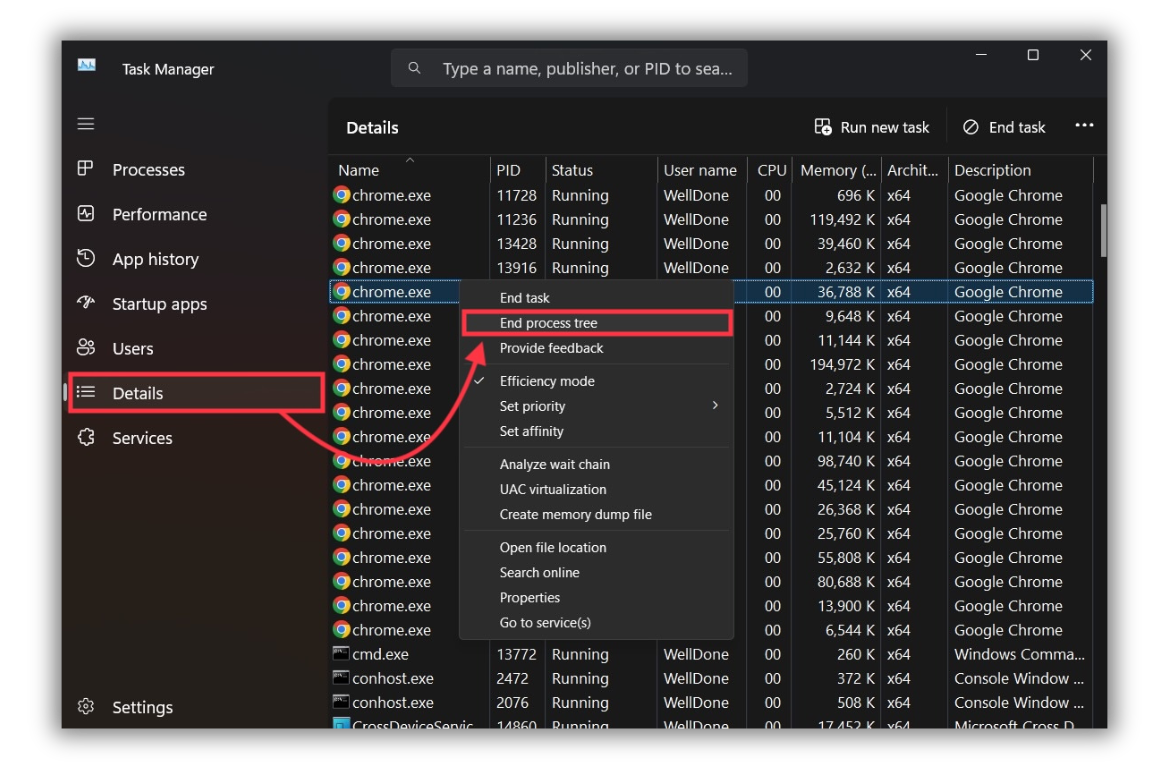Expand the Set priority submenu

point(596,406)
